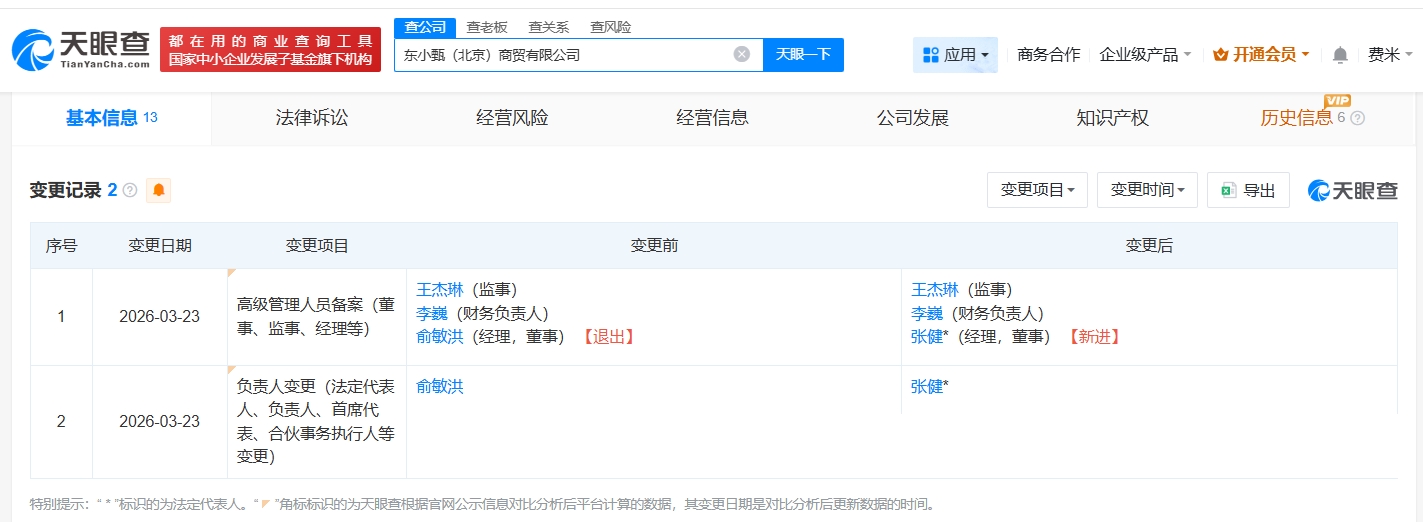
Task: Click help question mark beside 变更记录 count
Action: 130,190
